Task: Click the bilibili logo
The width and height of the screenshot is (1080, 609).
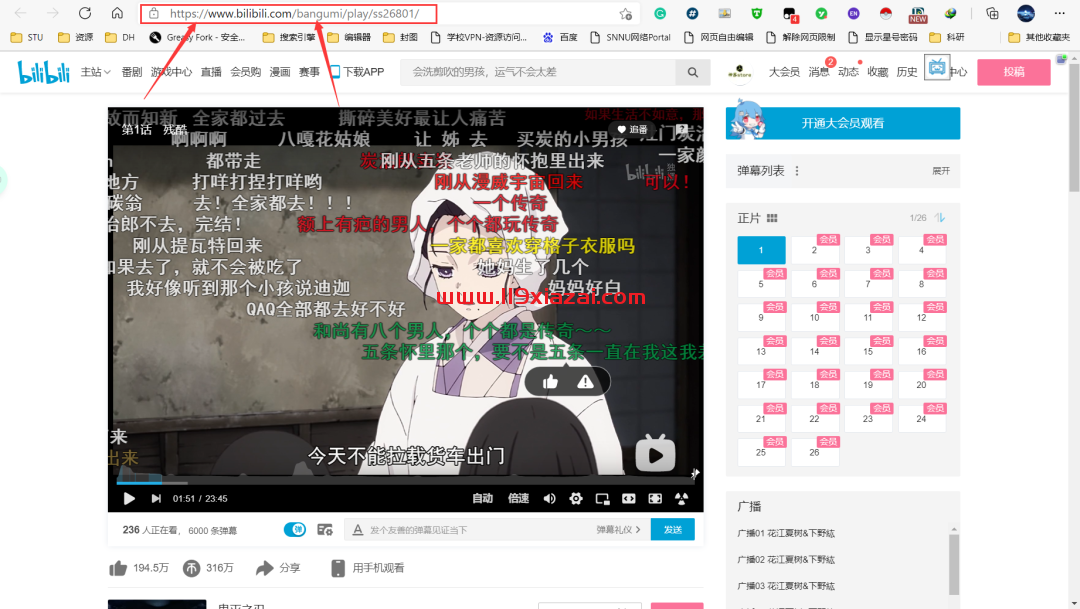Action: [x=43, y=72]
